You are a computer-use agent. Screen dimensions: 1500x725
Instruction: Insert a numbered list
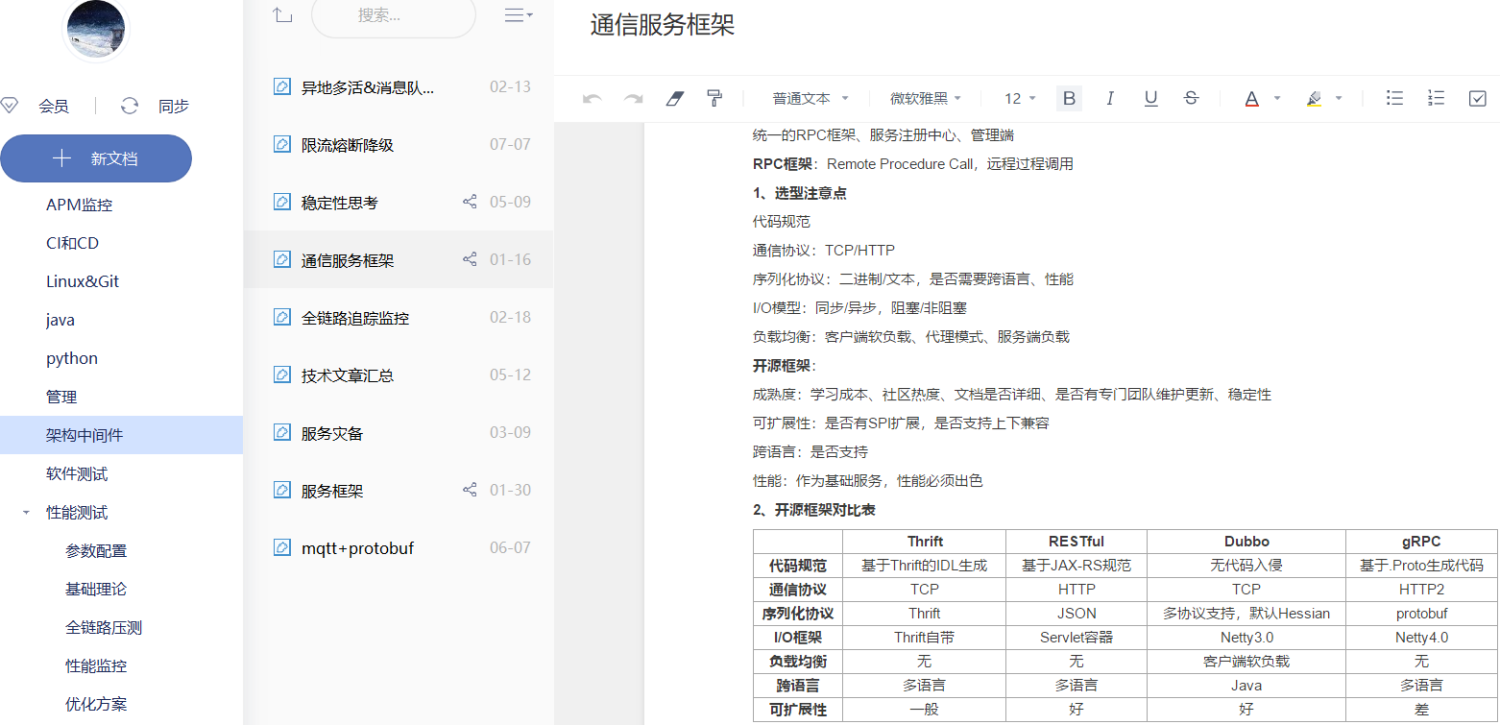click(1436, 98)
